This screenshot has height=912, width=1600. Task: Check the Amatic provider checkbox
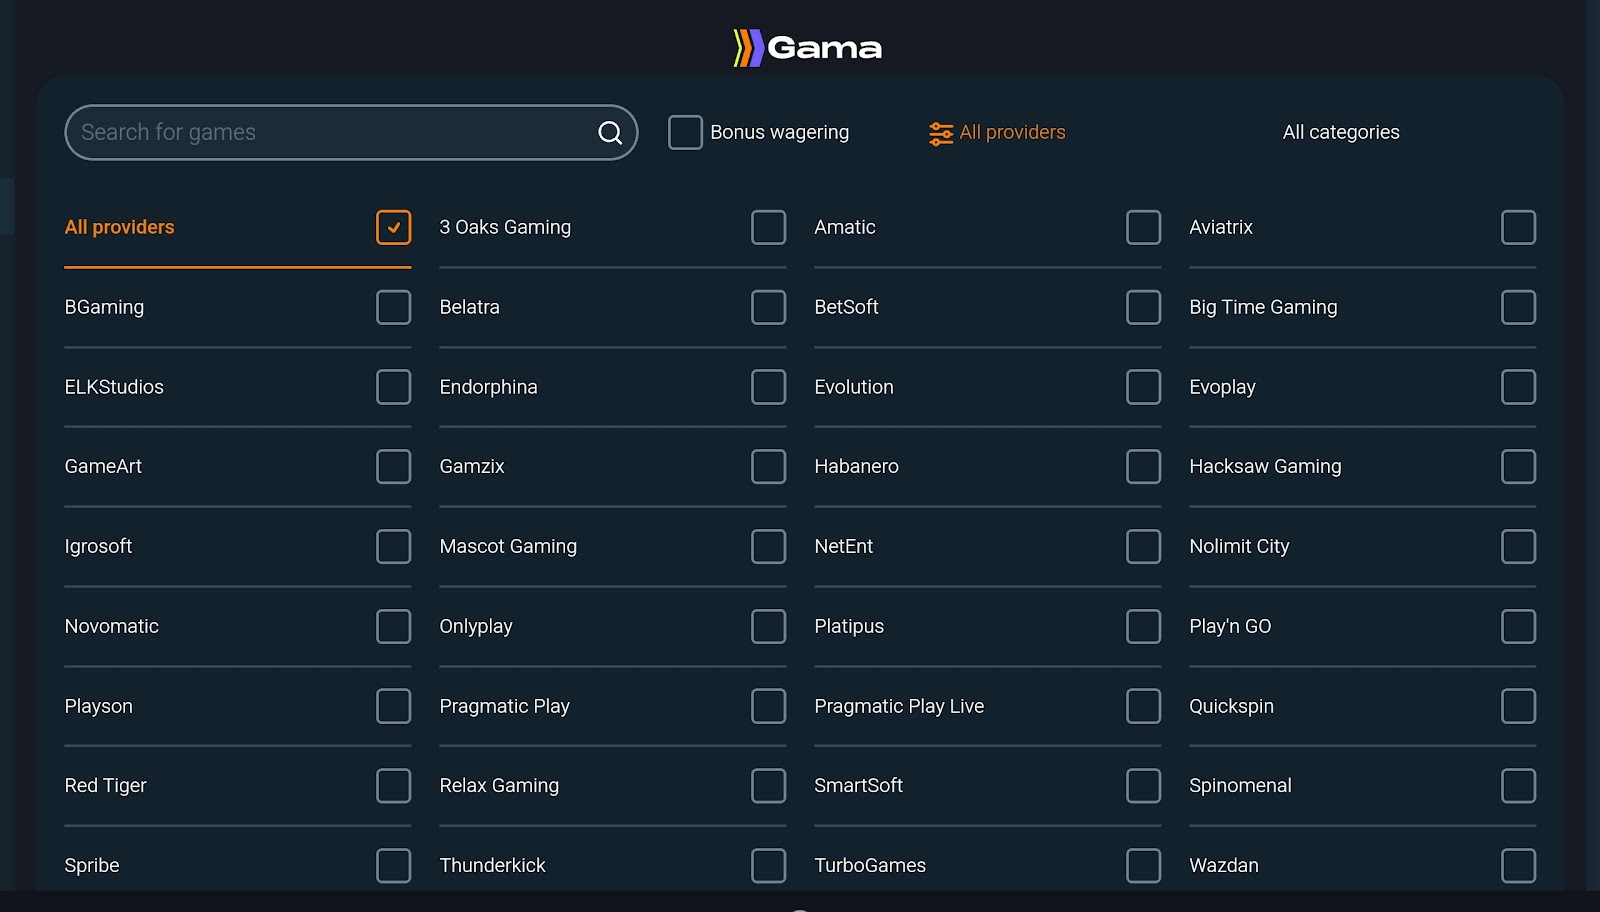pyautogui.click(x=1144, y=227)
